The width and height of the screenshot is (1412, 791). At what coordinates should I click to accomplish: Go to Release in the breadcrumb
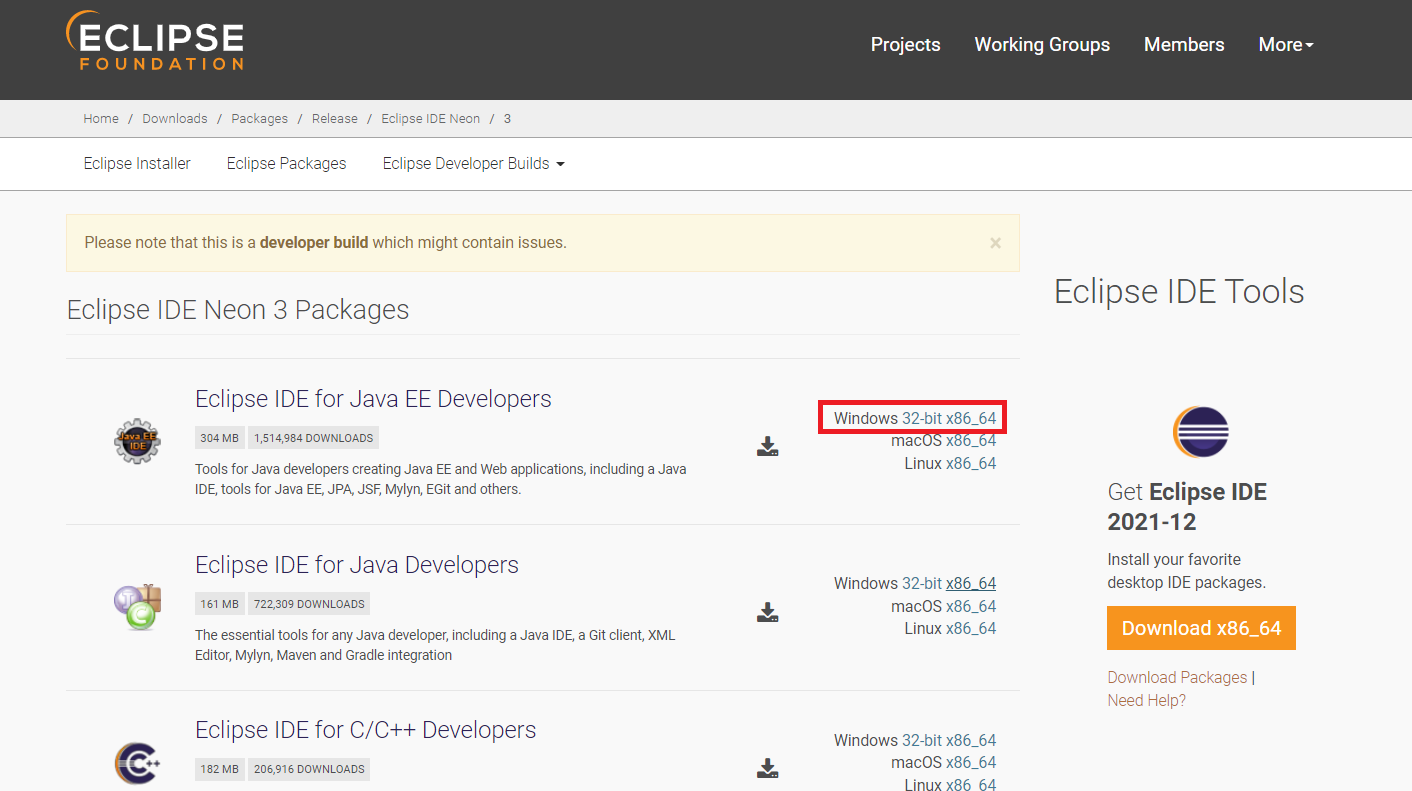(x=335, y=118)
